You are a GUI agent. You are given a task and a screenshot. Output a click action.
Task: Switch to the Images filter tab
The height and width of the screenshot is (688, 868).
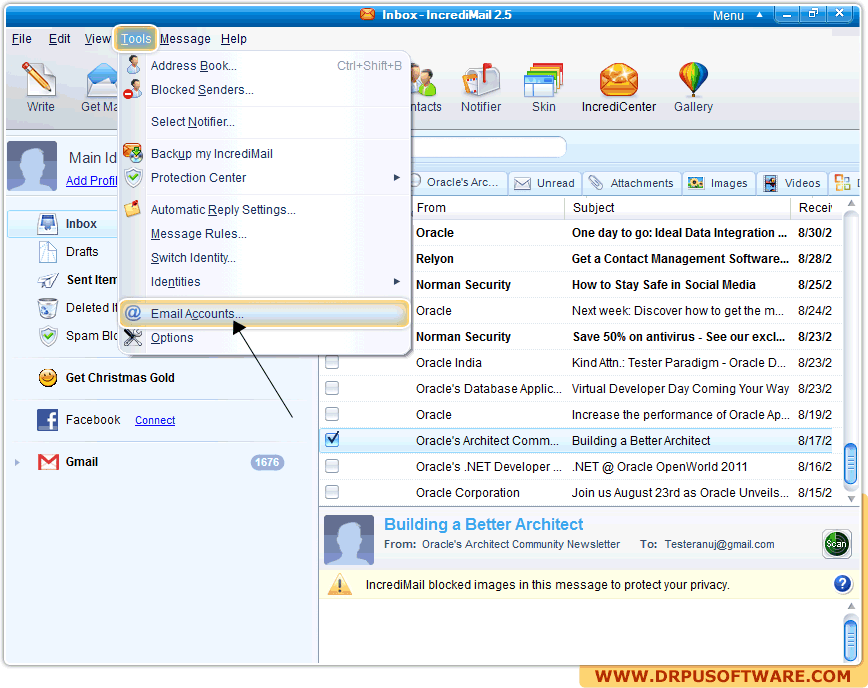(718, 183)
